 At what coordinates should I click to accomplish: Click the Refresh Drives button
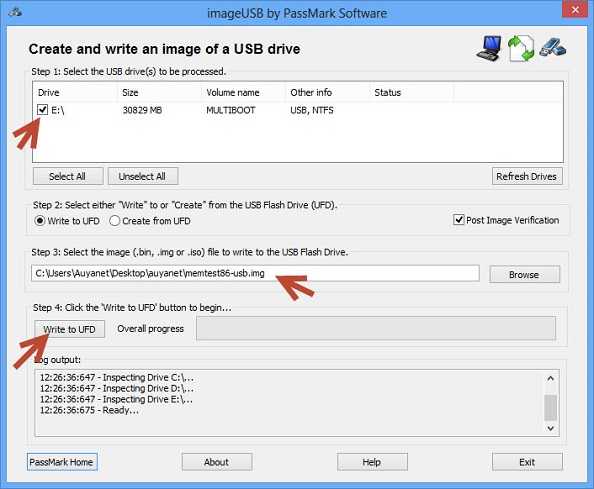[527, 176]
